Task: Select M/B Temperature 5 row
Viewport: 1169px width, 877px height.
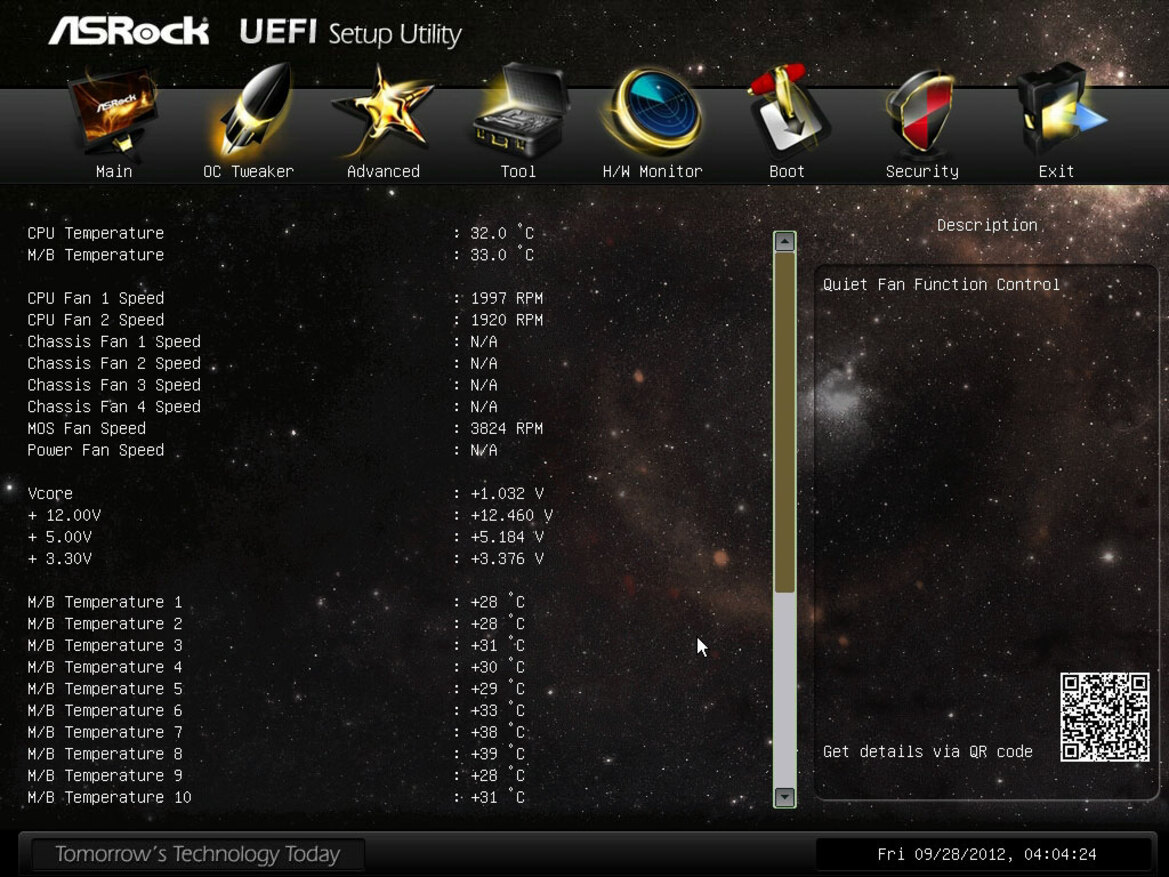Action: pos(277,688)
